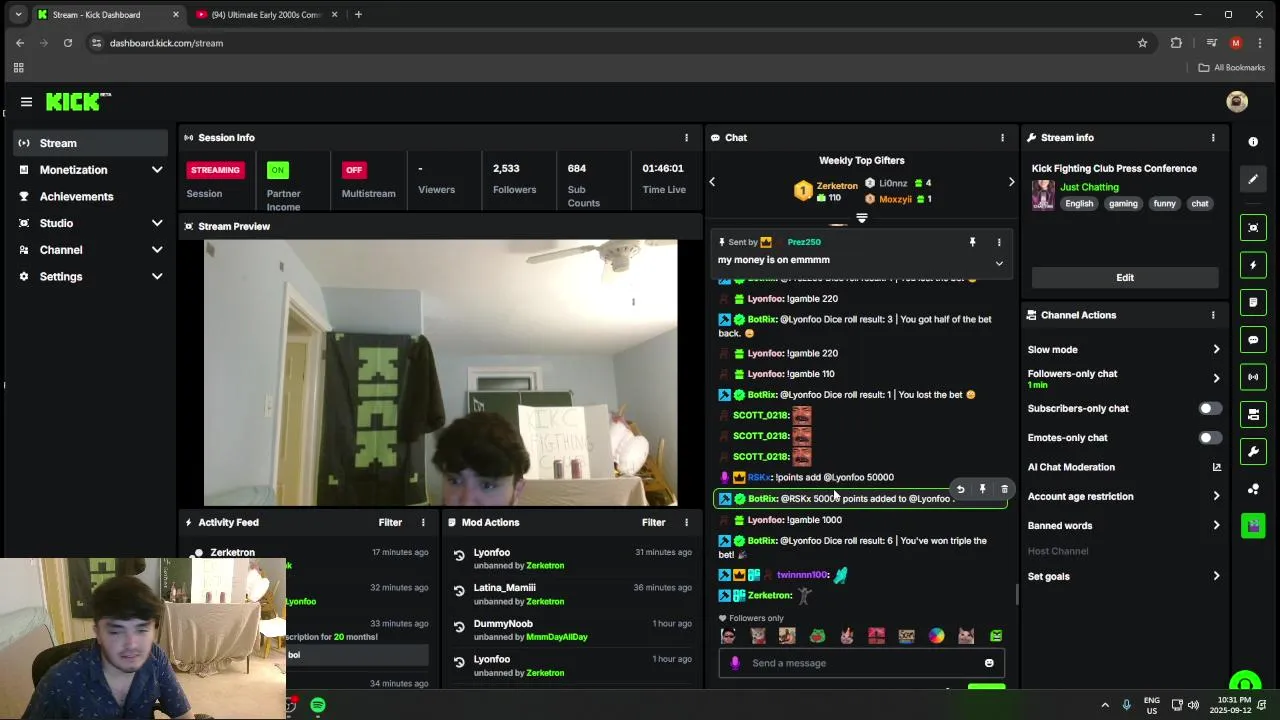The width and height of the screenshot is (1280, 720).
Task: Open Slow mode settings arrow
Action: click(x=1216, y=350)
